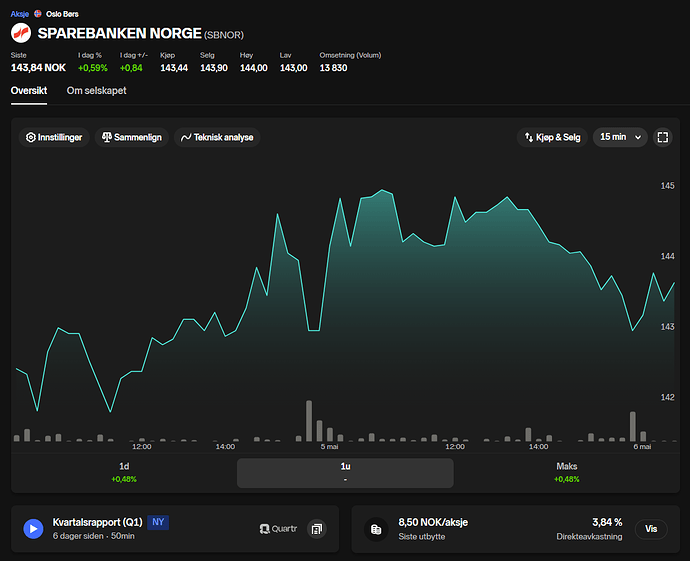The image size is (690, 561).
Task: Click the +0,59% daily change value
Action: click(92, 68)
